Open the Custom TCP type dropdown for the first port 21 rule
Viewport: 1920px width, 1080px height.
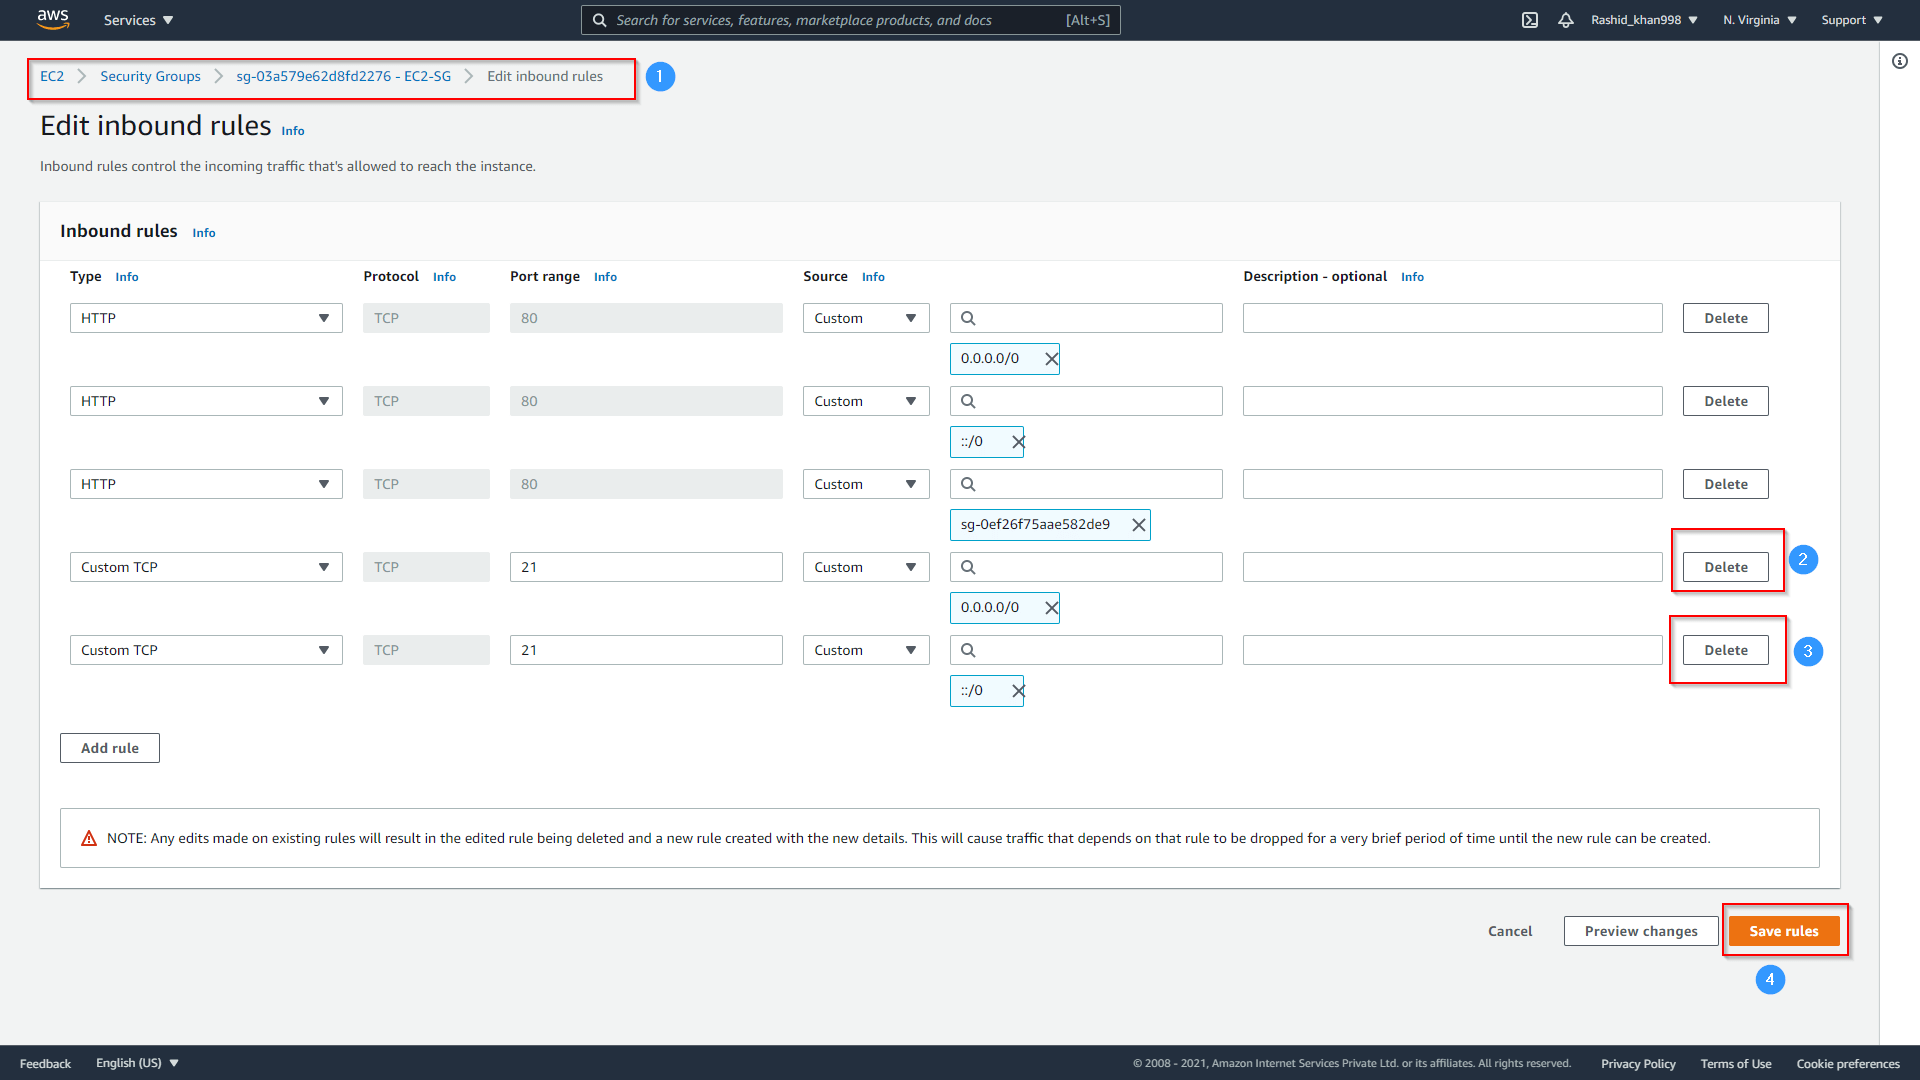pos(206,567)
